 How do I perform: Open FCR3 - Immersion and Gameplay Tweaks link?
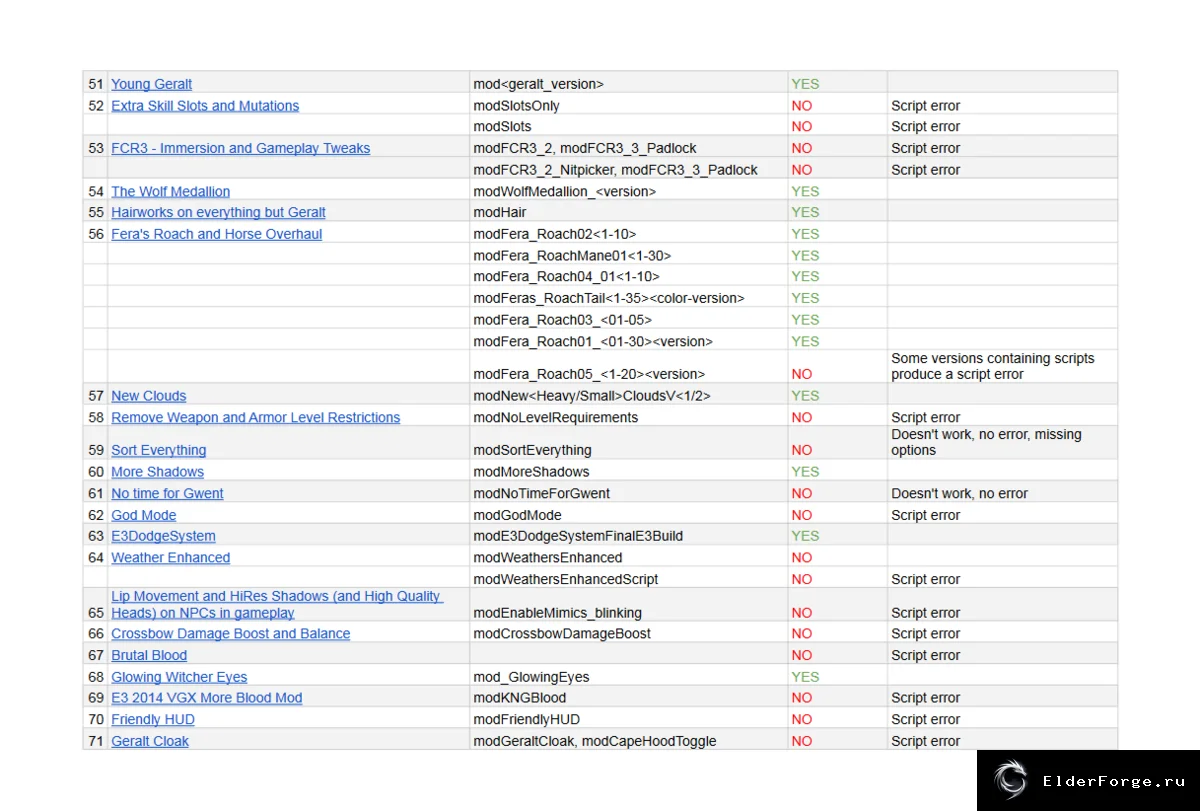tap(240, 148)
